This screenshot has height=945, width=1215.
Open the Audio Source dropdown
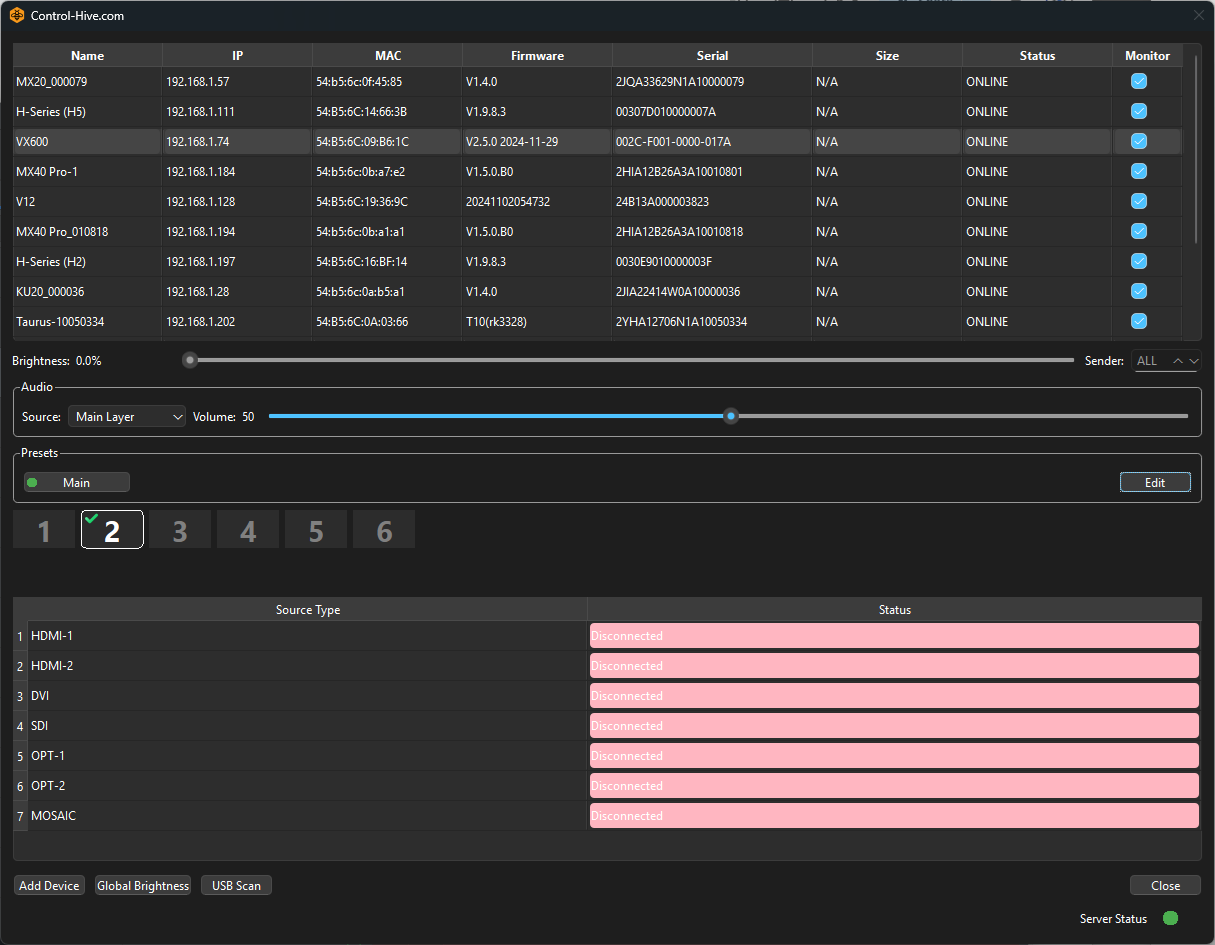[127, 416]
